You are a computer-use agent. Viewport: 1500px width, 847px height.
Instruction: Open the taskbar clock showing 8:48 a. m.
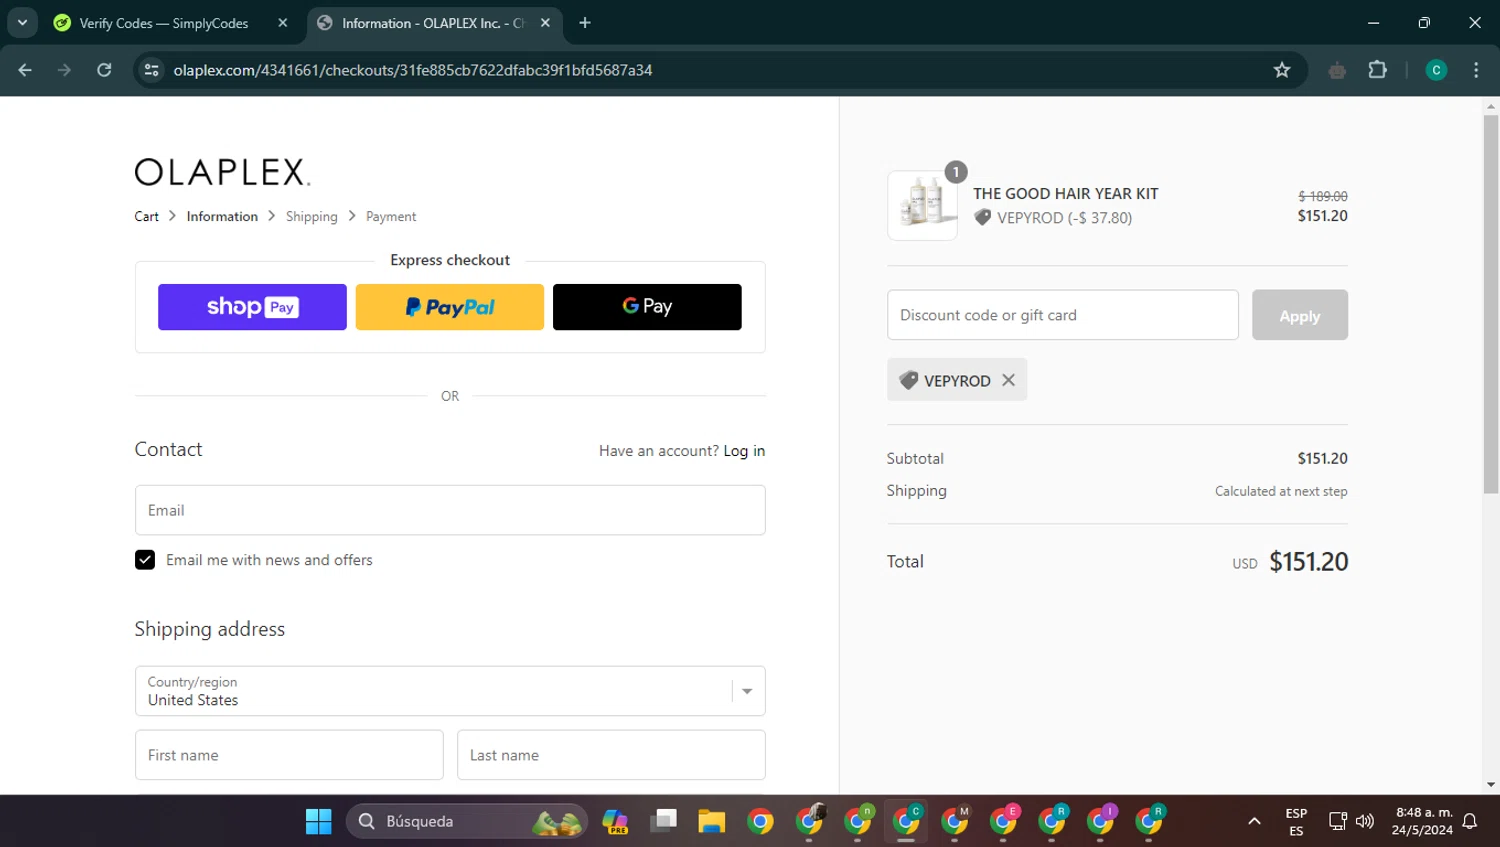(x=1422, y=821)
